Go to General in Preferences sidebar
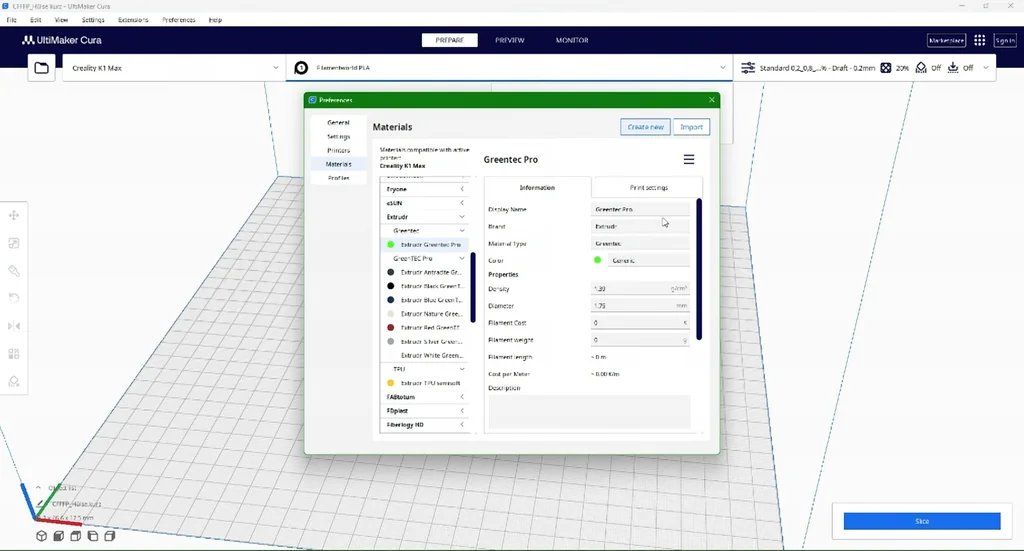1024x551 pixels. (x=338, y=123)
